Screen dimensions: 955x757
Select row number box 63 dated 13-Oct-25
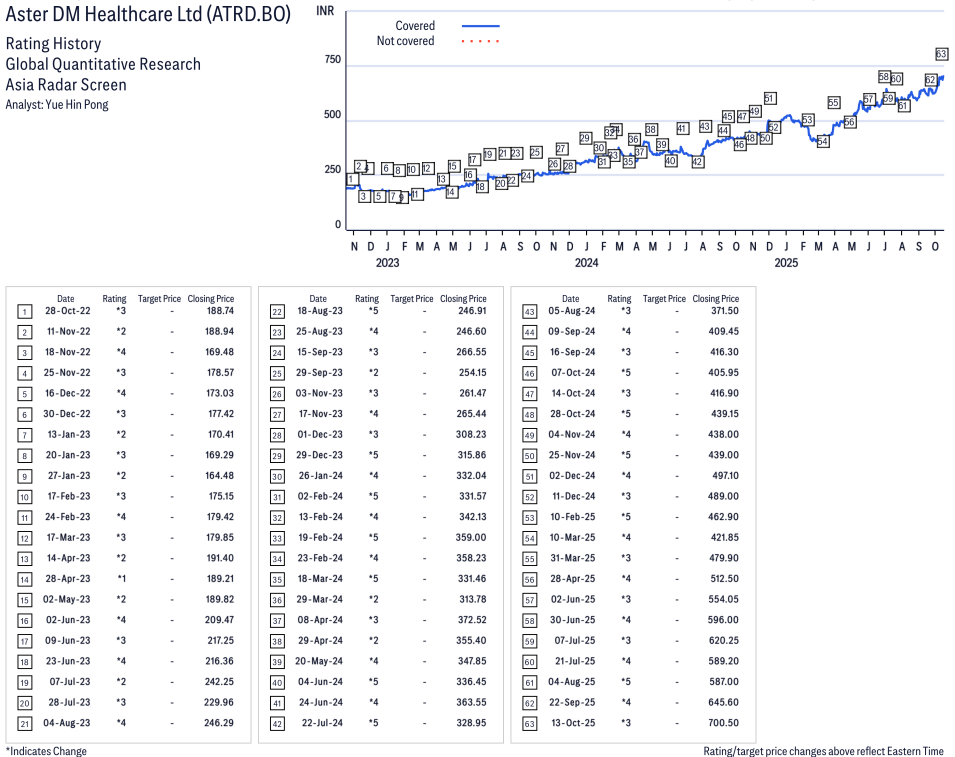[529, 723]
